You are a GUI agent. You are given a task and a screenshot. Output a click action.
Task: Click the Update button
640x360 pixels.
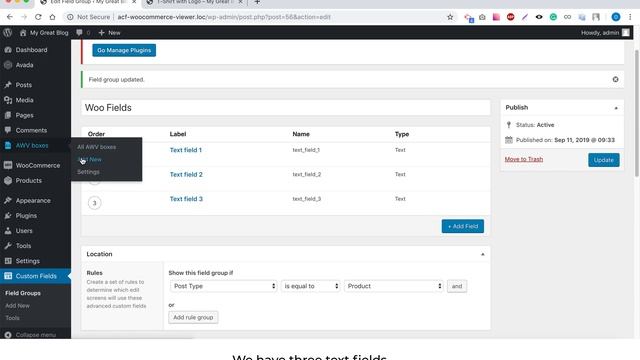604,160
